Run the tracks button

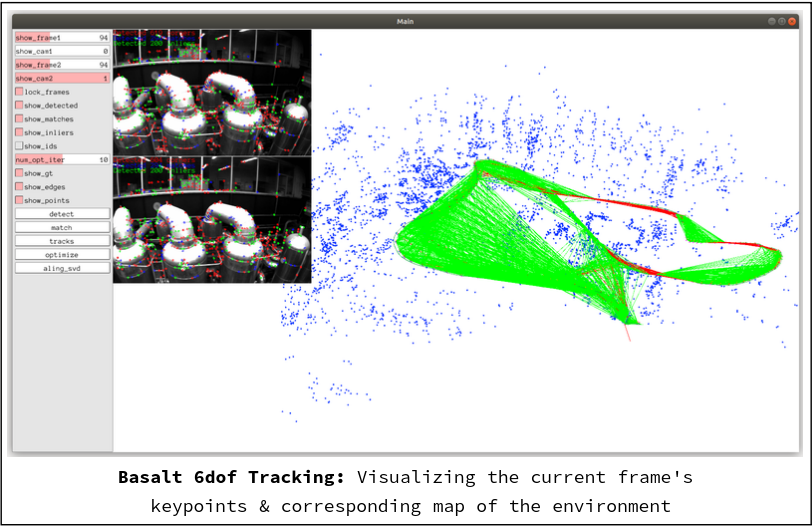click(62, 241)
